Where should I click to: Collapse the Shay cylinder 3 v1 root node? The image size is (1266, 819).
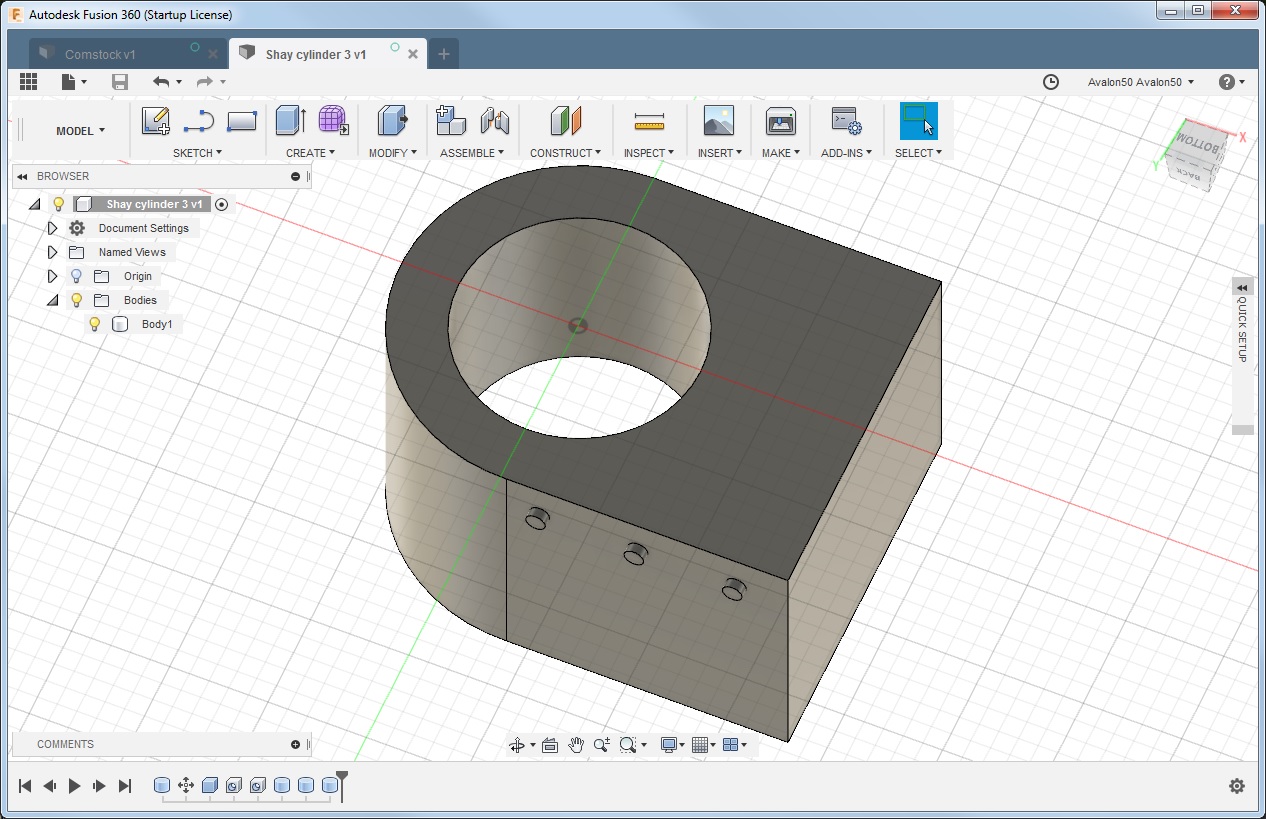click(35, 204)
